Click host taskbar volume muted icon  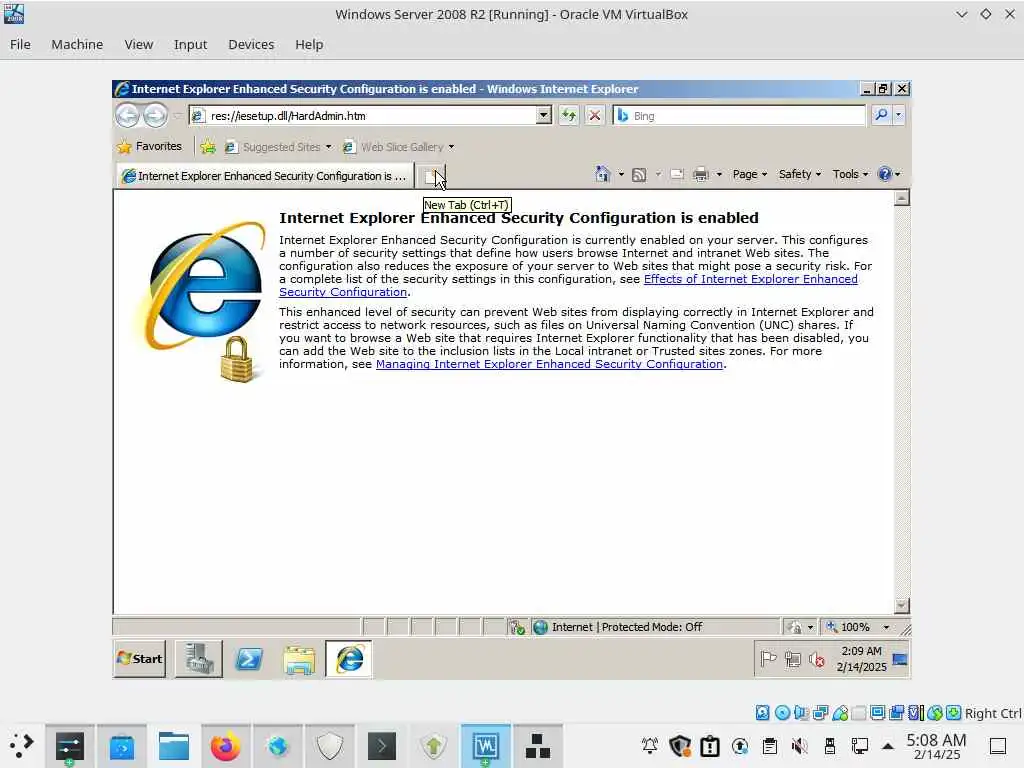[x=799, y=746]
